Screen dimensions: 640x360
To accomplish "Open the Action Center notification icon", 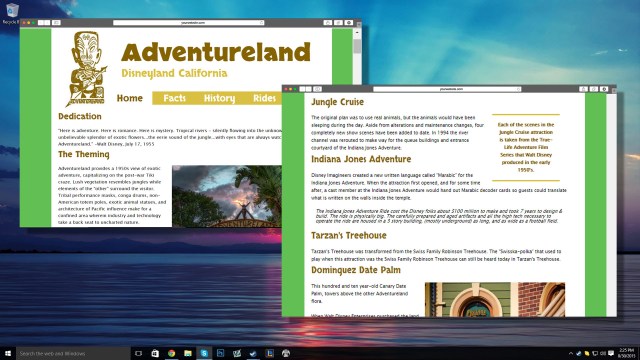I will [611, 353].
